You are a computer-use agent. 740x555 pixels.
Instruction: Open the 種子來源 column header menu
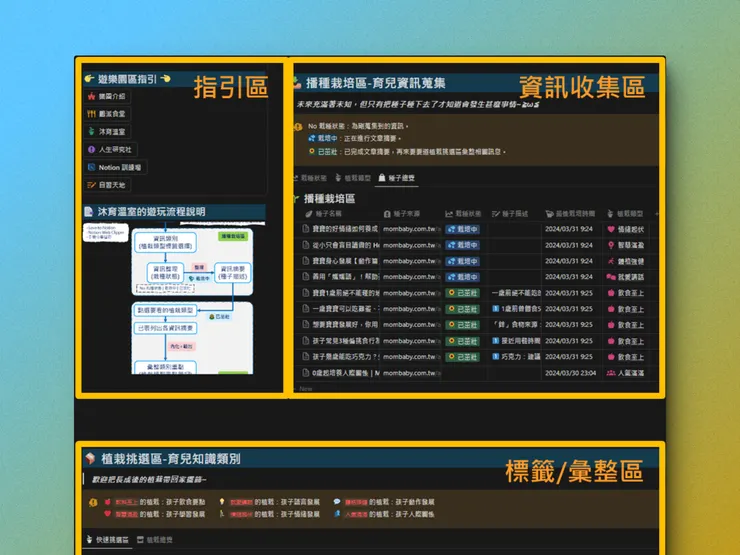point(402,214)
